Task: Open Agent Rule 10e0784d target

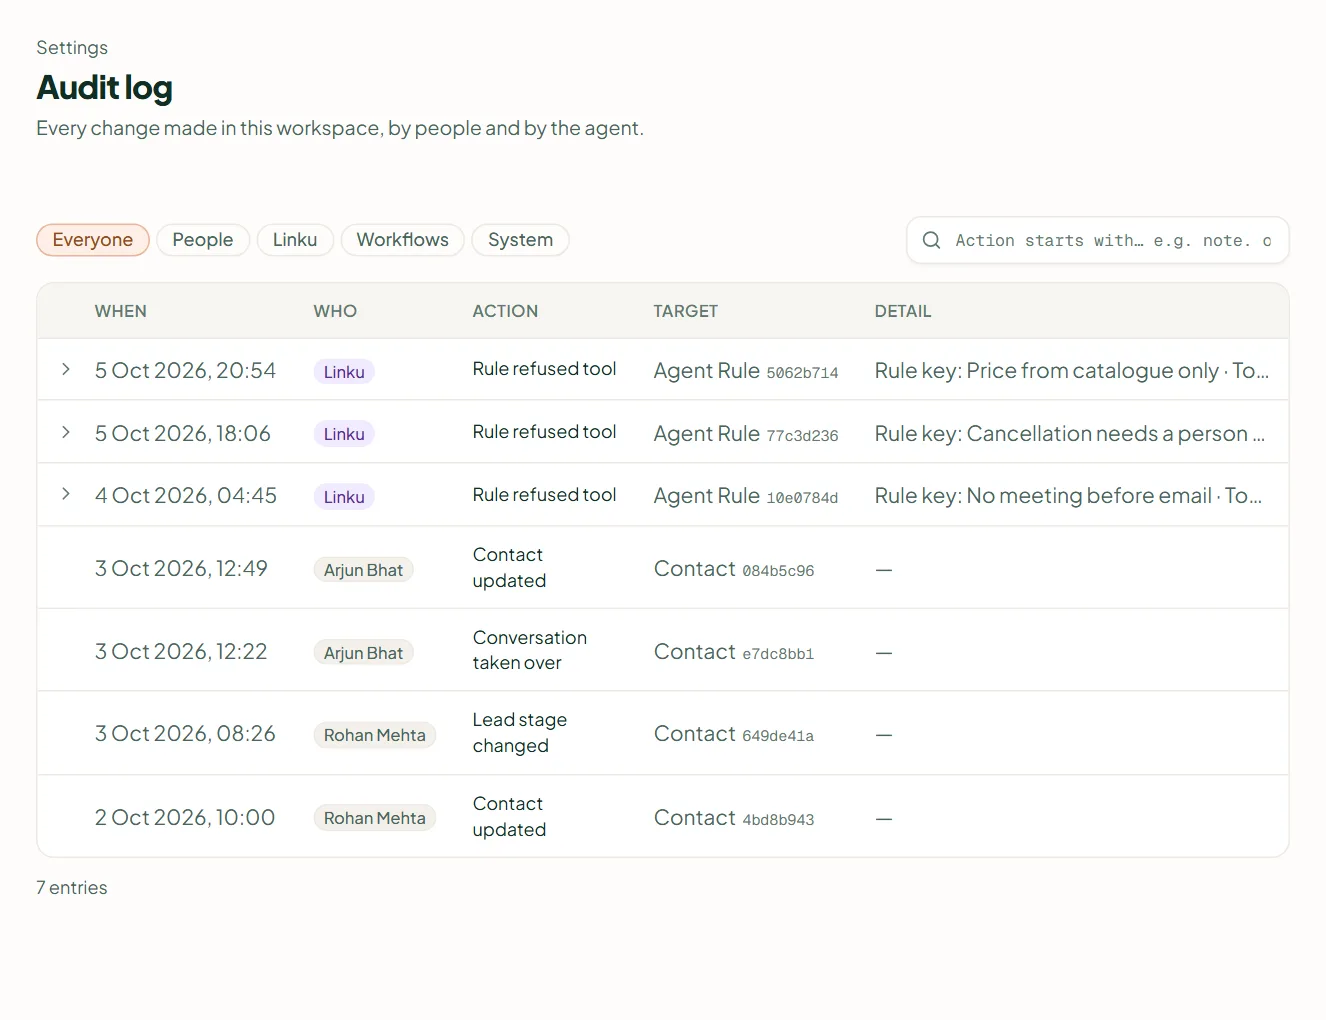Action: [x=746, y=496]
